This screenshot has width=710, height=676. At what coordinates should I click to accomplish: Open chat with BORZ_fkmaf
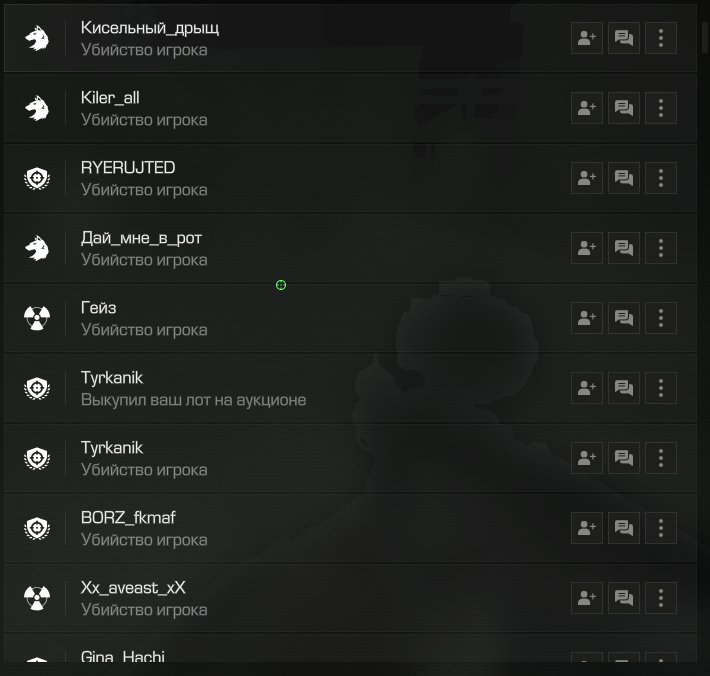624,528
